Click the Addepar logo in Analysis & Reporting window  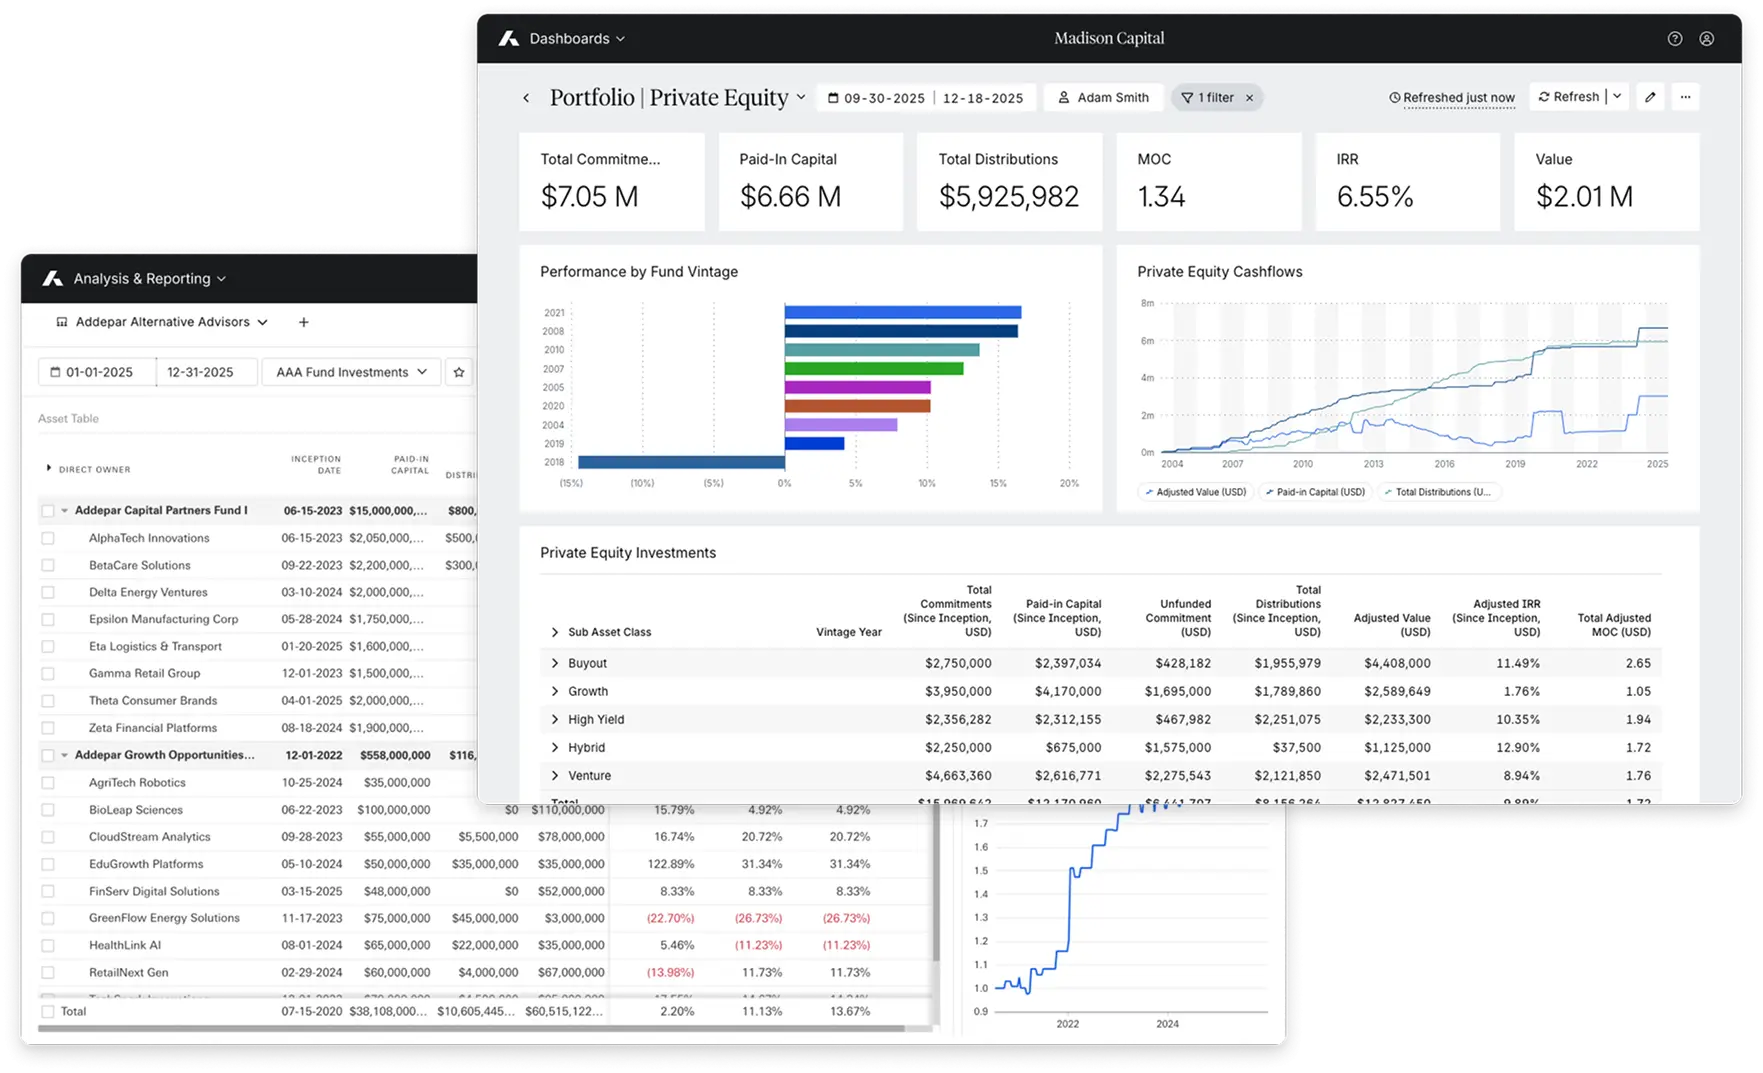tap(53, 278)
